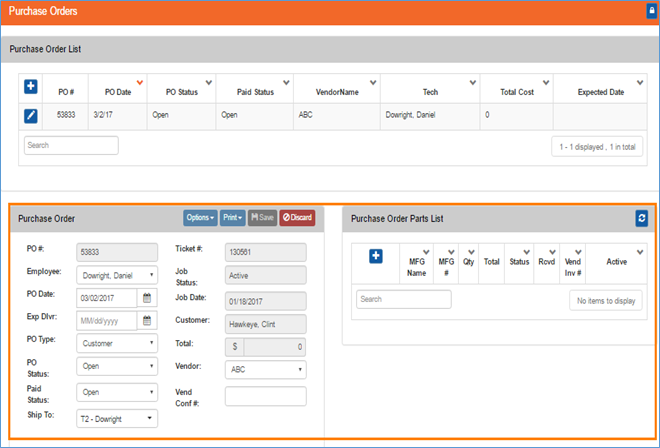Open the Exp Dlvr calendar picker
Image resolution: width=660 pixels, height=448 pixels.
(x=147, y=321)
